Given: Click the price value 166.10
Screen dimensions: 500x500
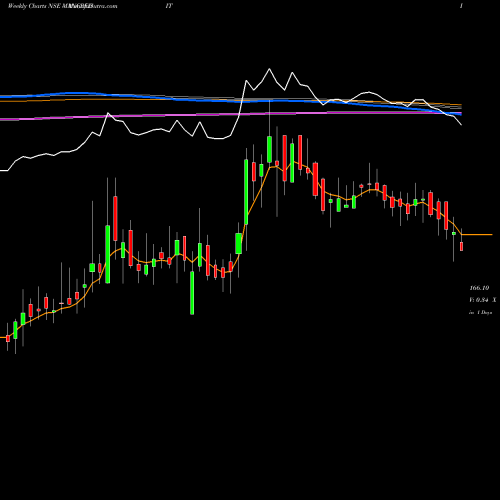Looking at the screenshot, I should [x=479, y=288].
